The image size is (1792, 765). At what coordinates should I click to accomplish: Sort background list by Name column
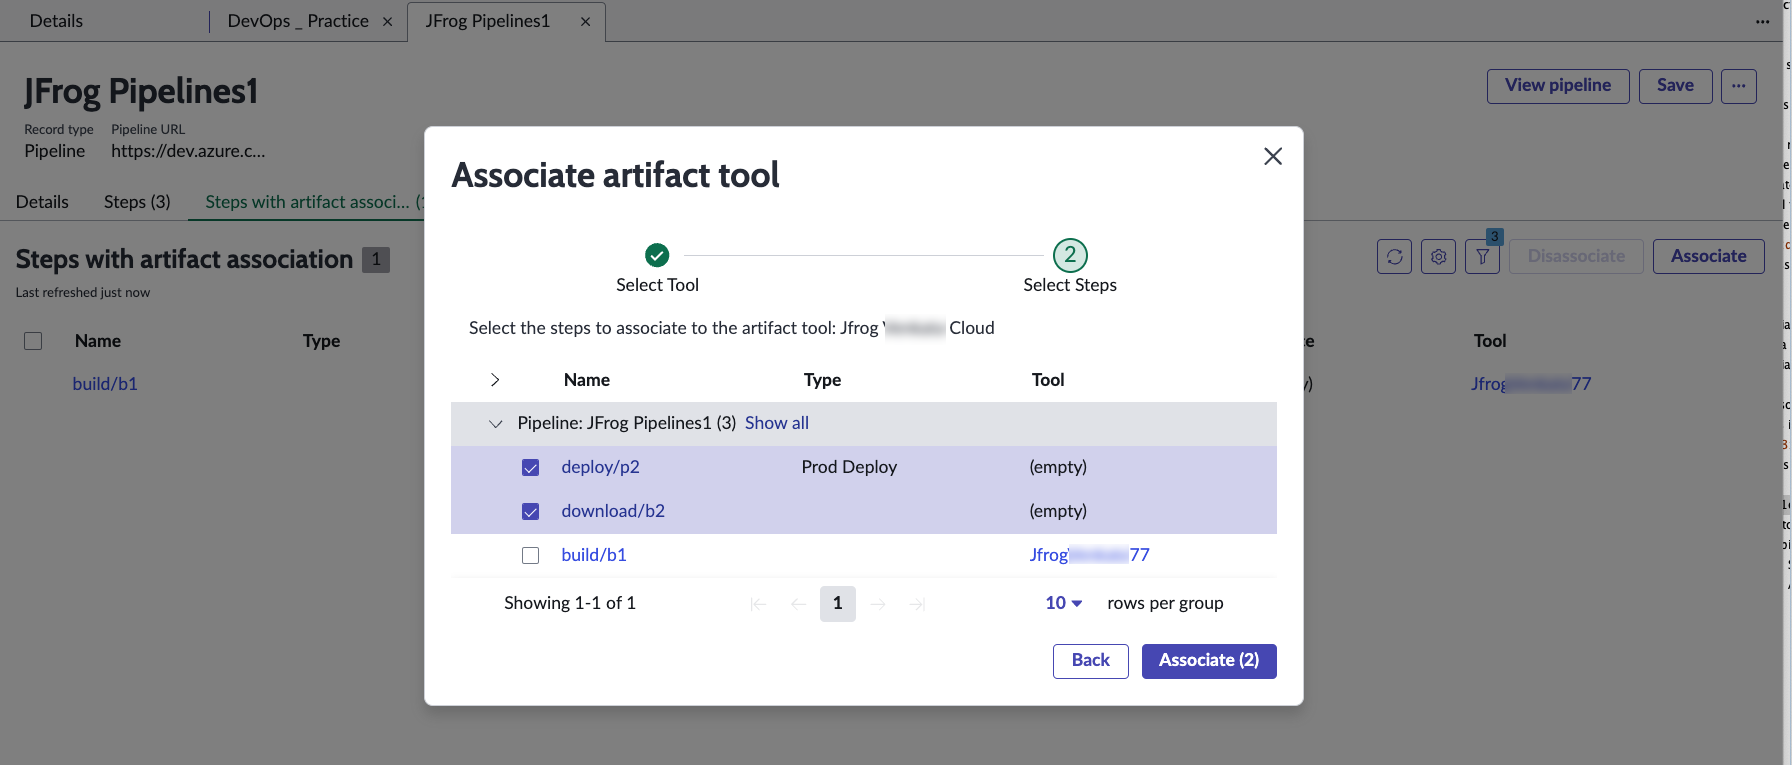pyautogui.click(x=98, y=341)
